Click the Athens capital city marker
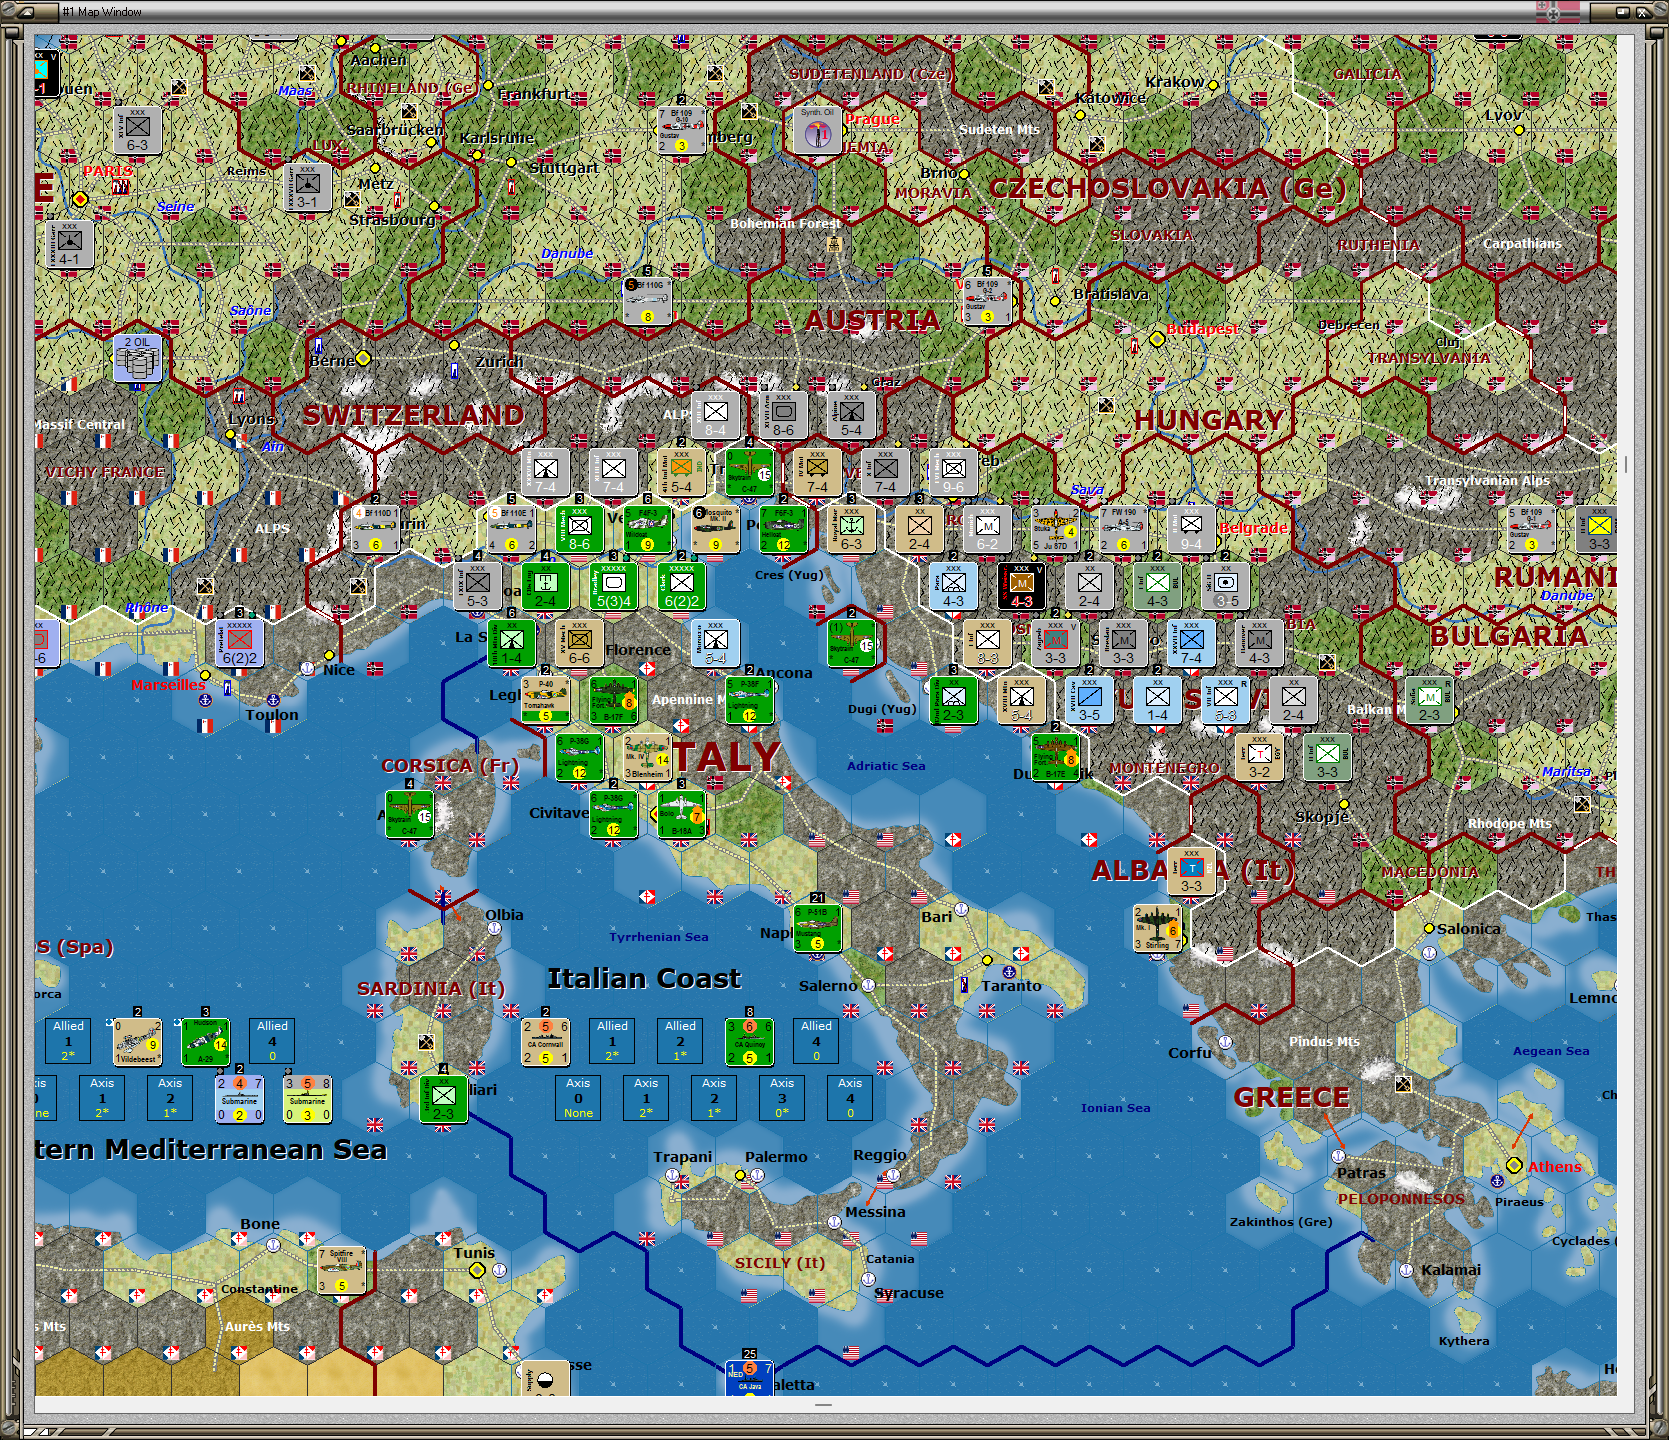Screen dimensions: 1669x1440 coord(1514,1166)
